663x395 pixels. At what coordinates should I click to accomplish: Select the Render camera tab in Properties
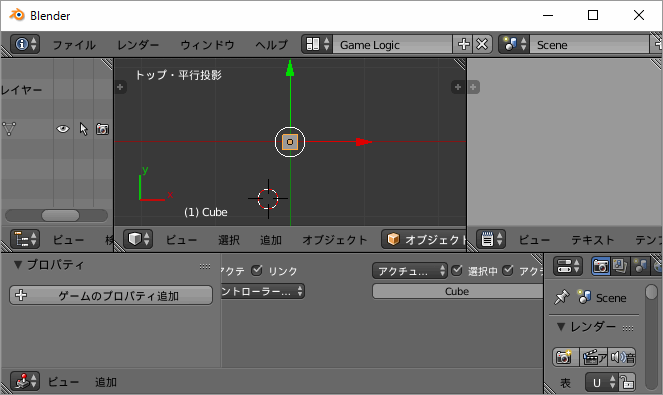point(600,266)
